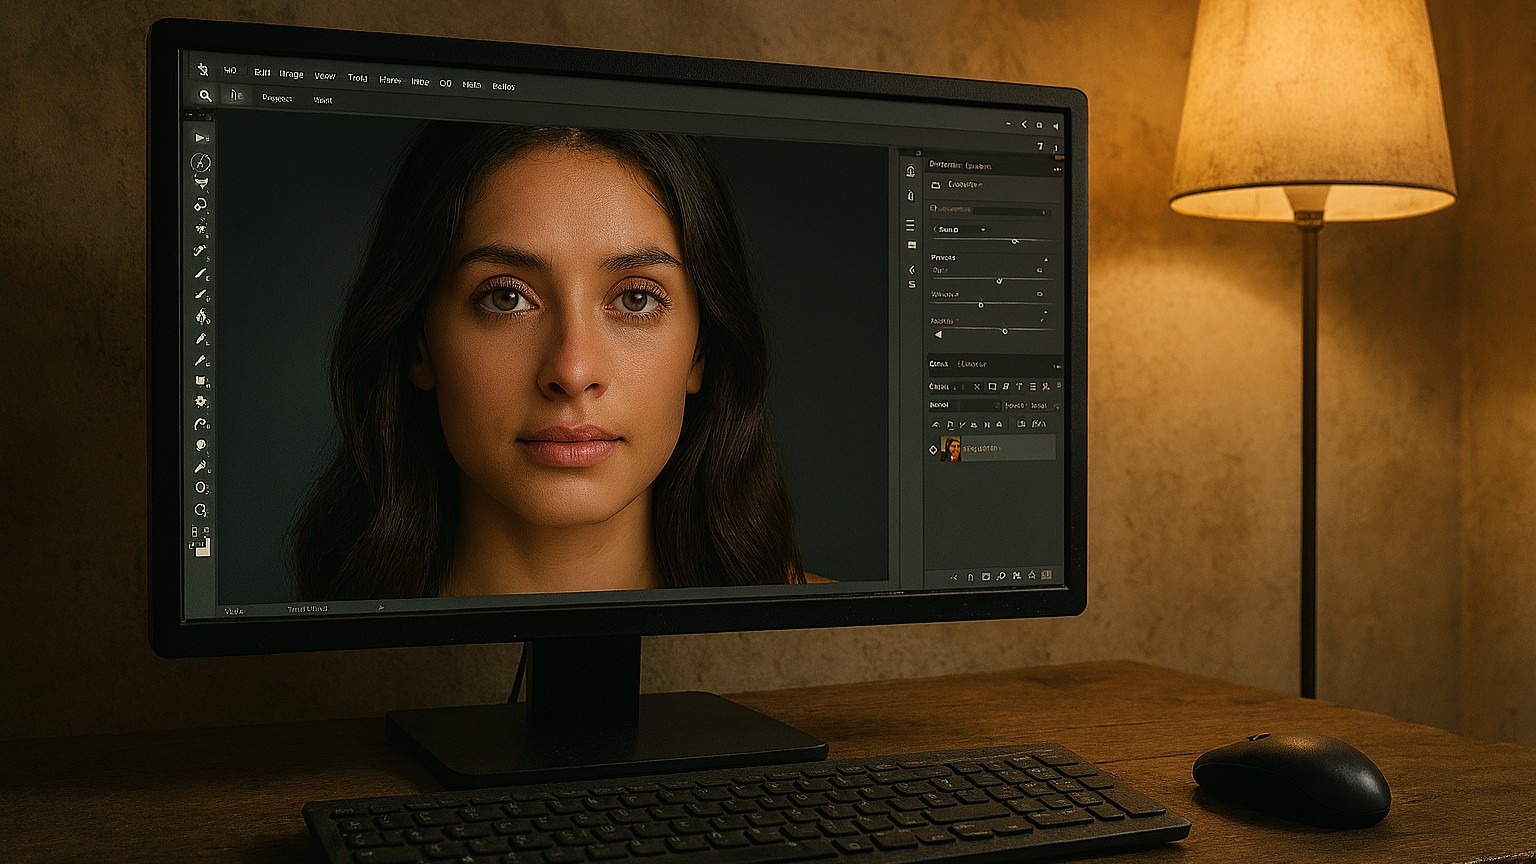Select the Lasso tool in left toolbar
This screenshot has width=1536, height=864.
pos(201,205)
